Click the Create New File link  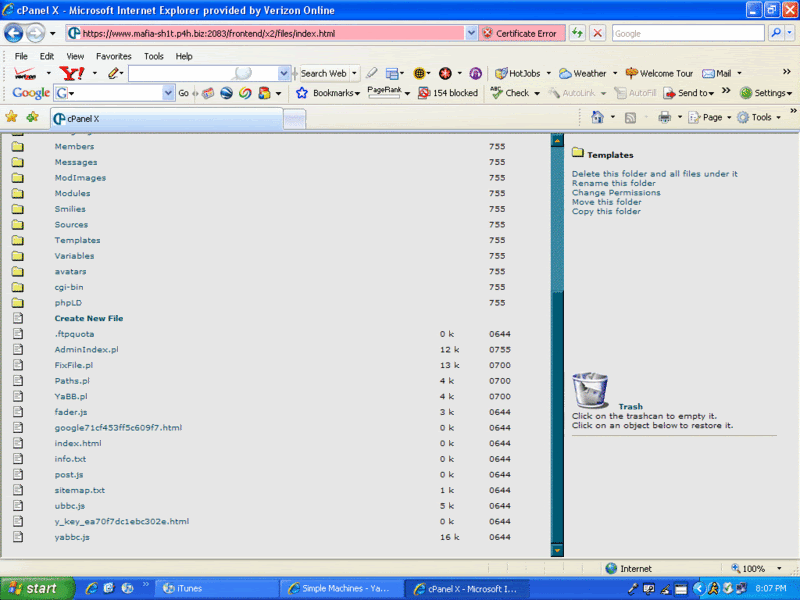click(89, 318)
